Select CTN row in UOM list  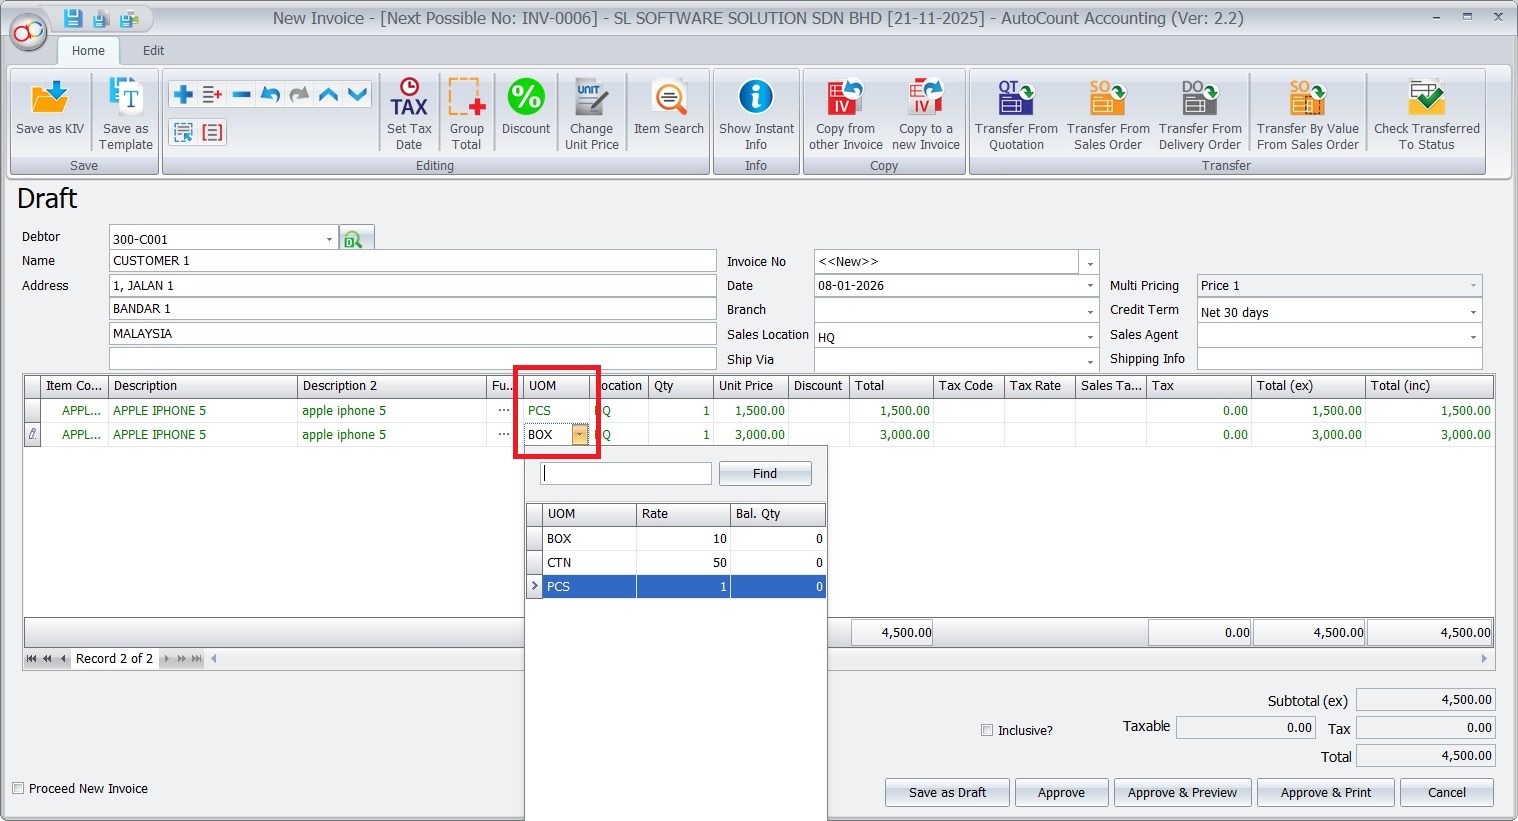(x=590, y=563)
